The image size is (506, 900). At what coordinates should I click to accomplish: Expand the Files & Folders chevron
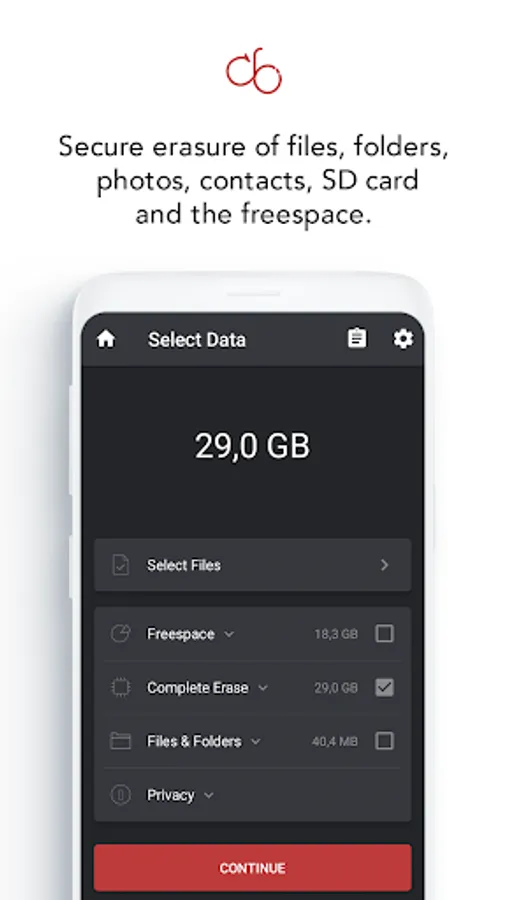[x=256, y=742]
